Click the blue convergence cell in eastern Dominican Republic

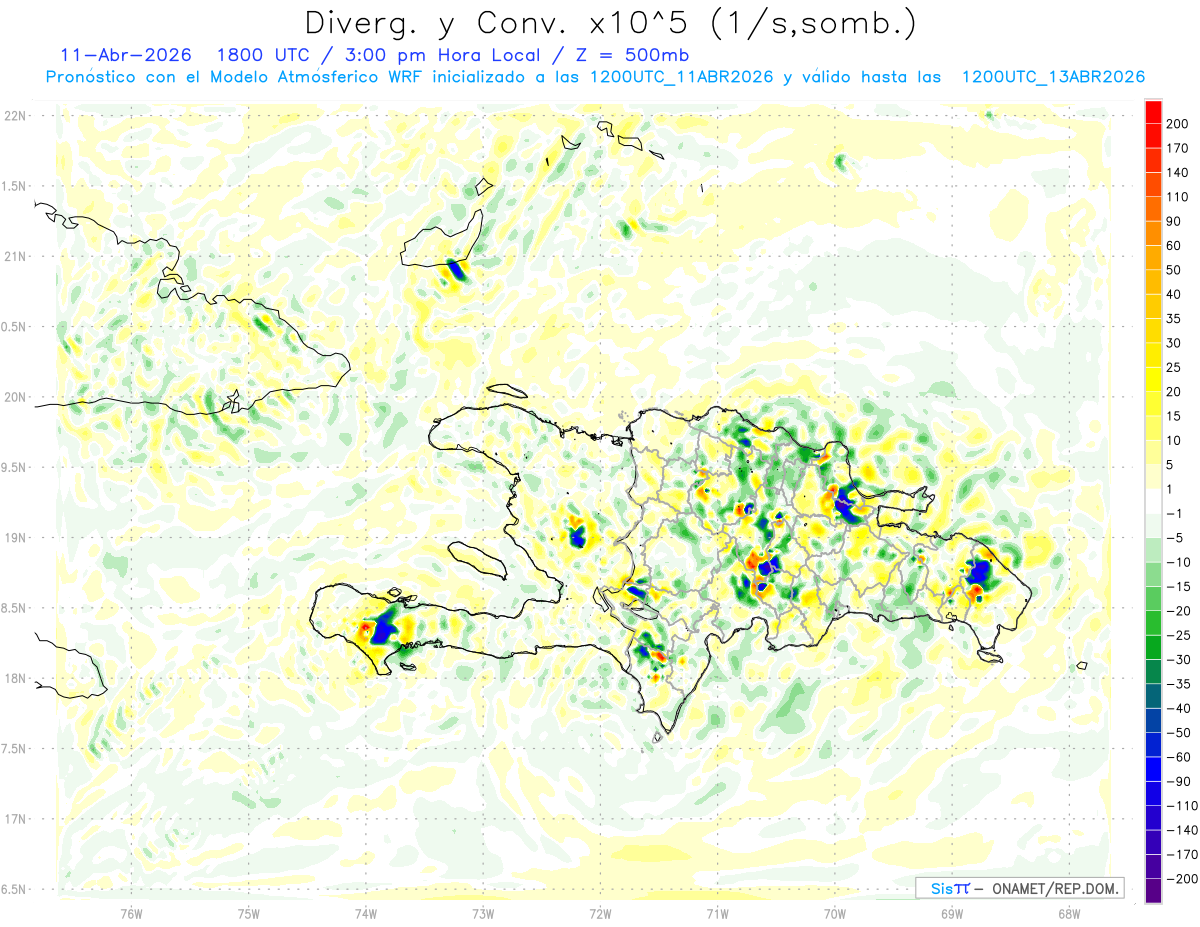click(x=979, y=572)
